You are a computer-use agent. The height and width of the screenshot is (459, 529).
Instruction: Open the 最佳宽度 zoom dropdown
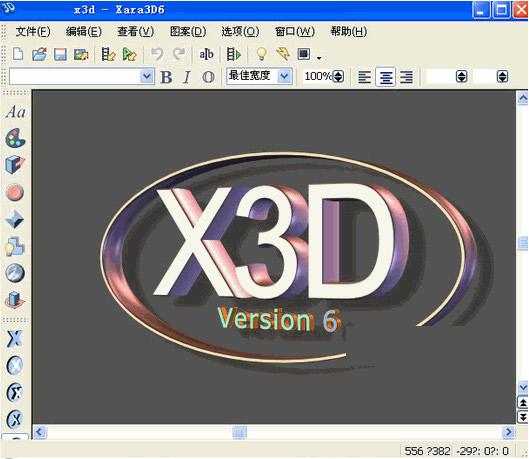[x=284, y=76]
